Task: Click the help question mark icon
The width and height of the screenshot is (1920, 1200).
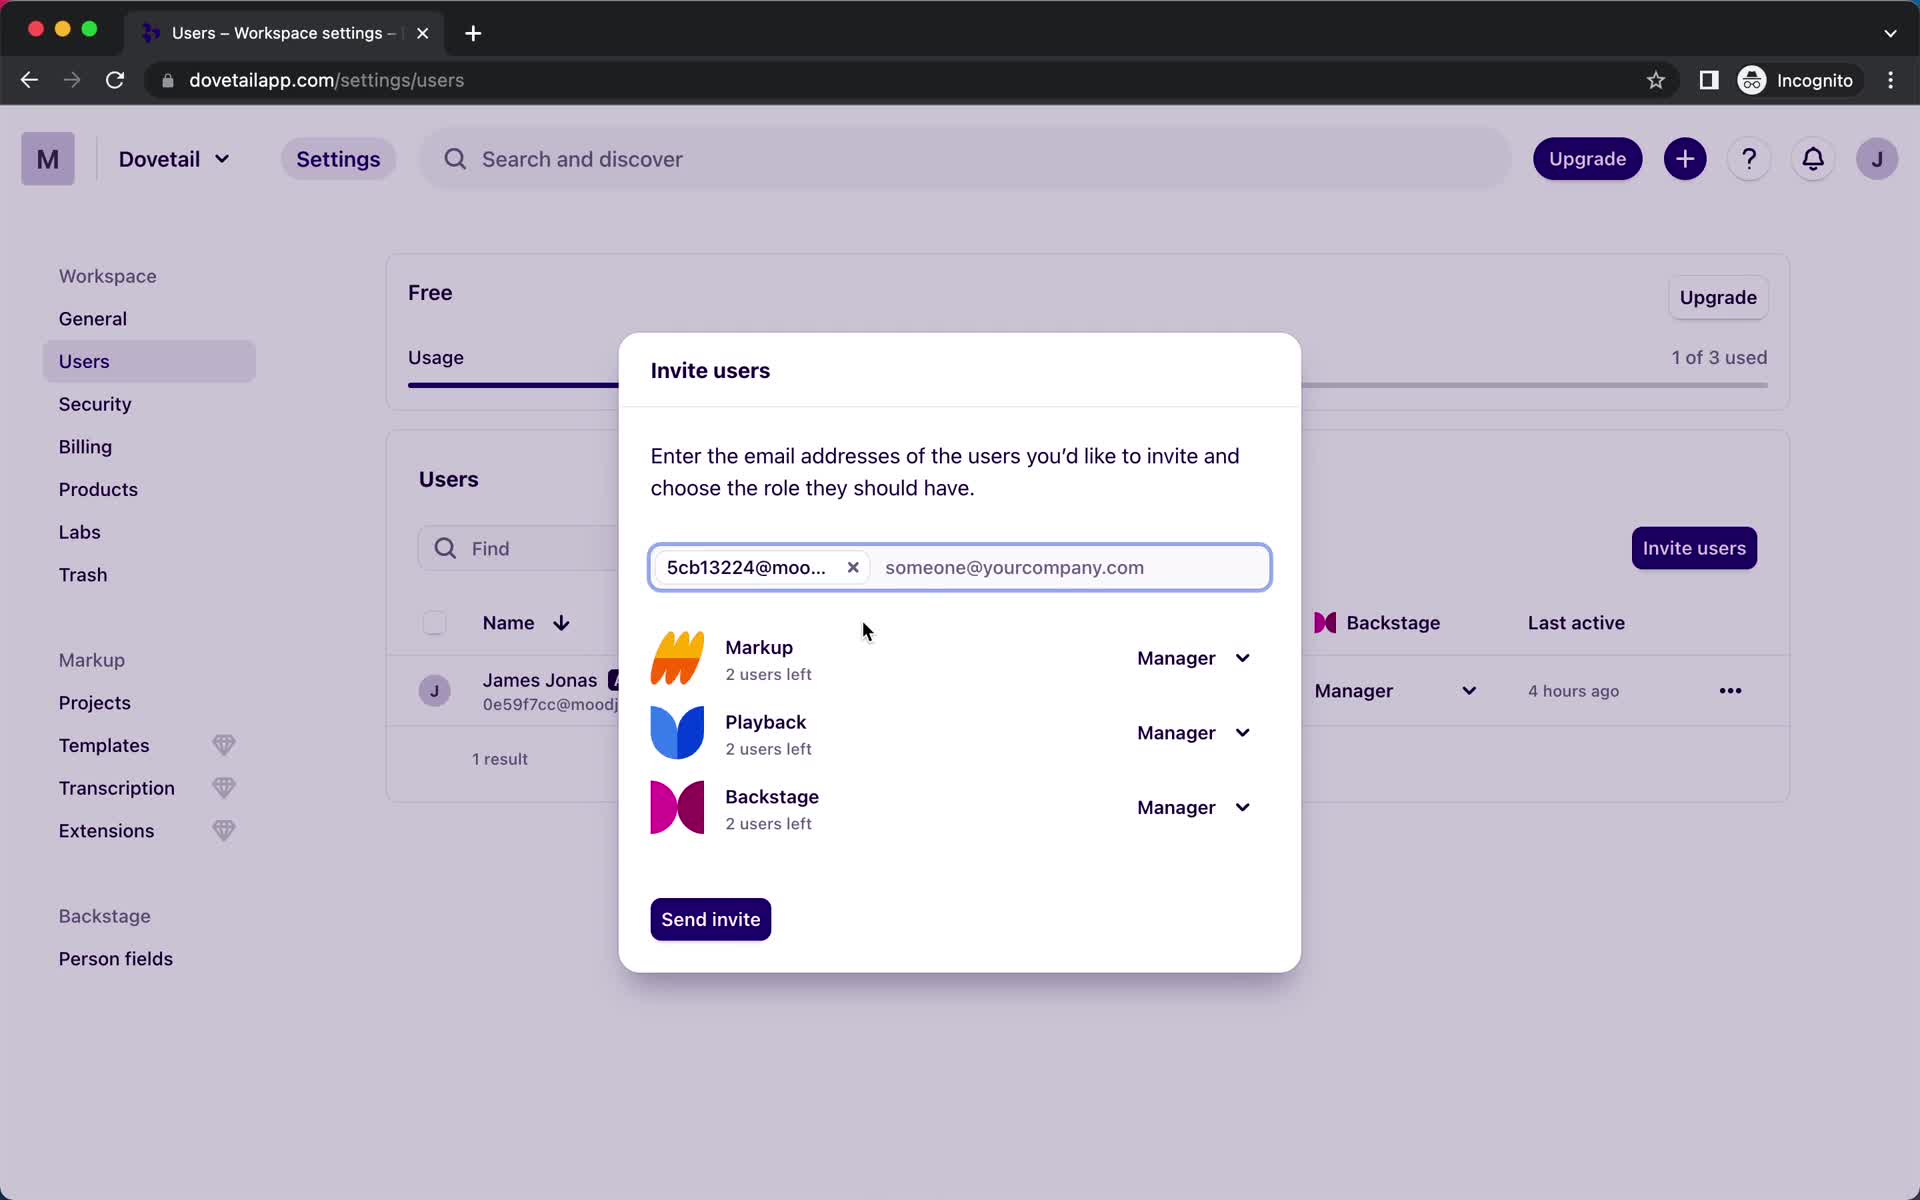Action: [x=1750, y=159]
